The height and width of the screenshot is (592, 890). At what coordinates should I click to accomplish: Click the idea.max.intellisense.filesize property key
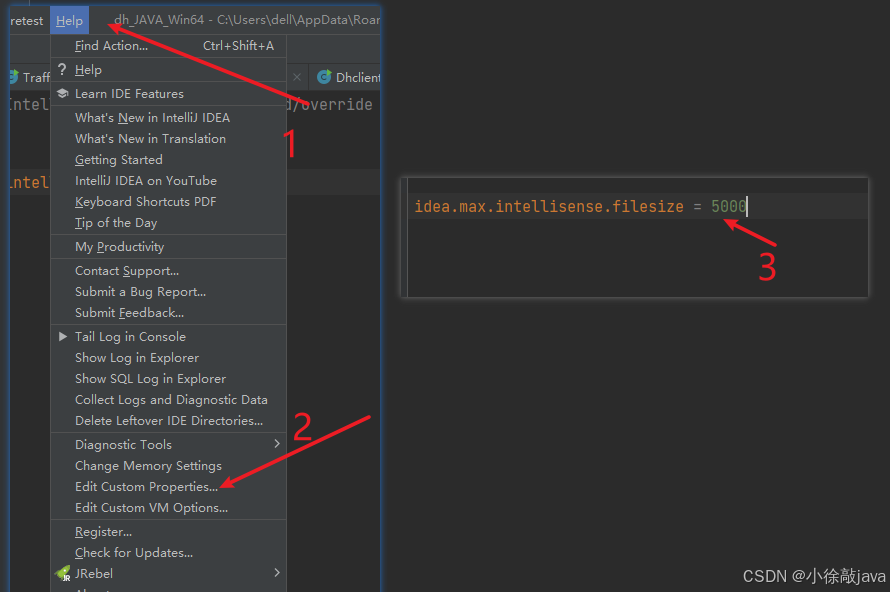click(549, 207)
